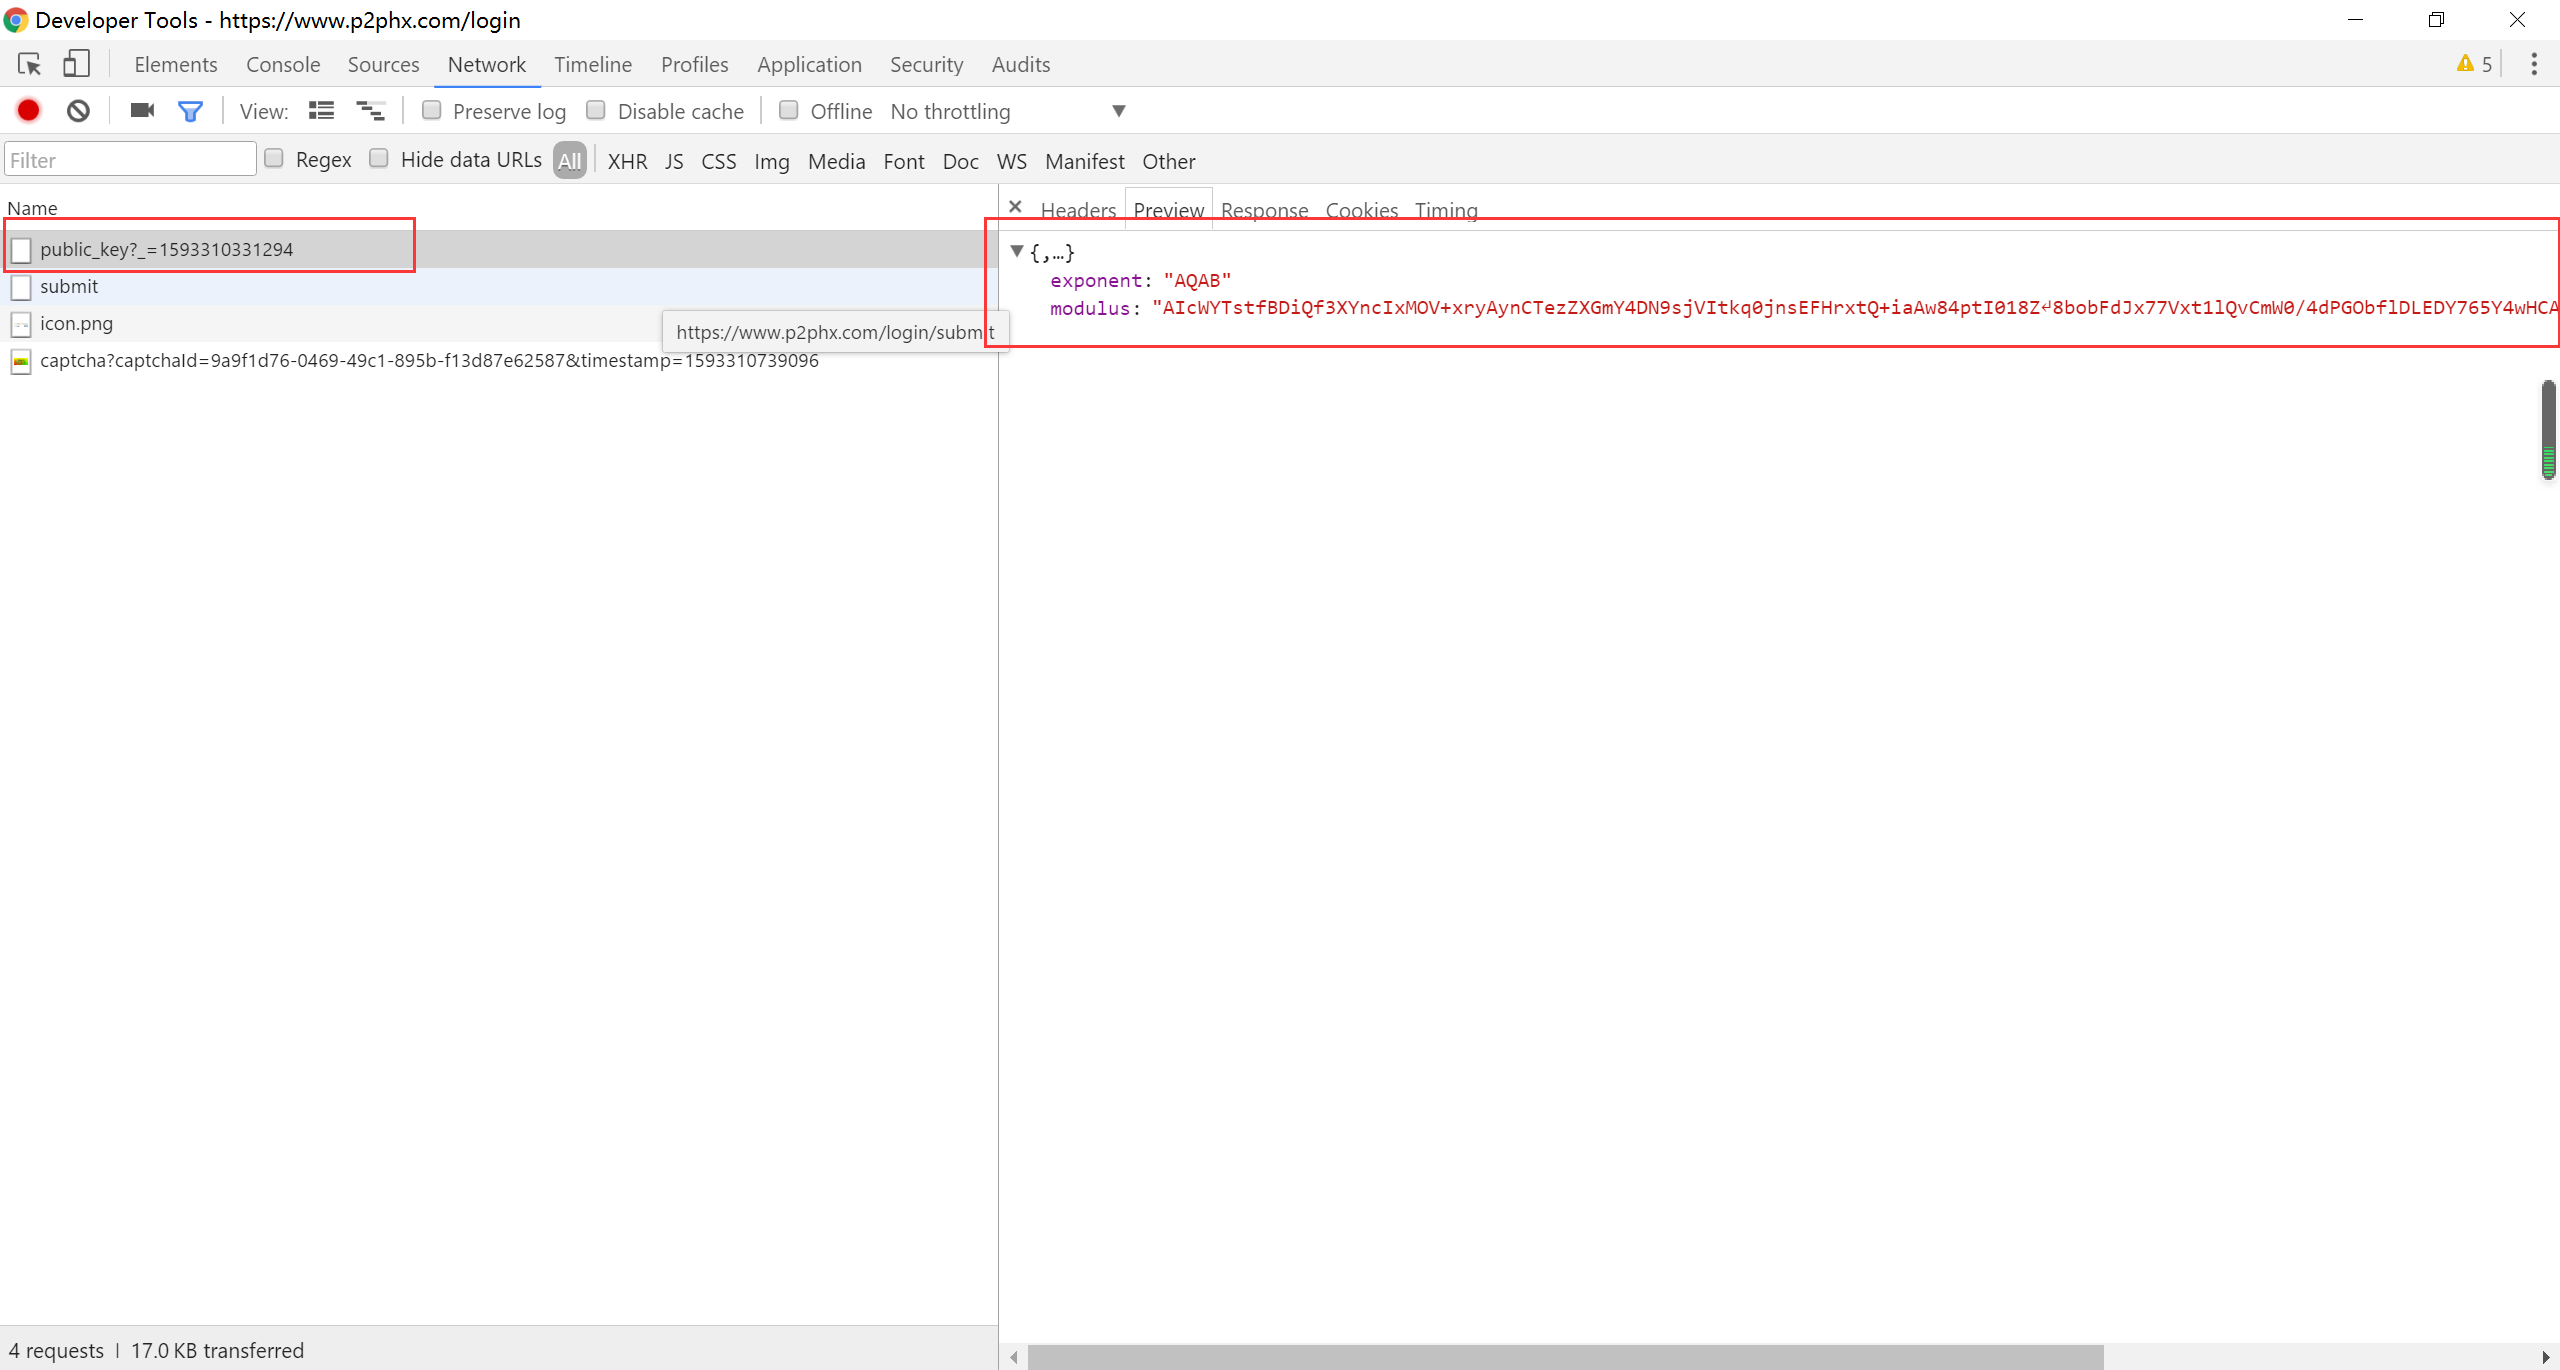Toggle capture screenshots camera icon

(x=142, y=111)
